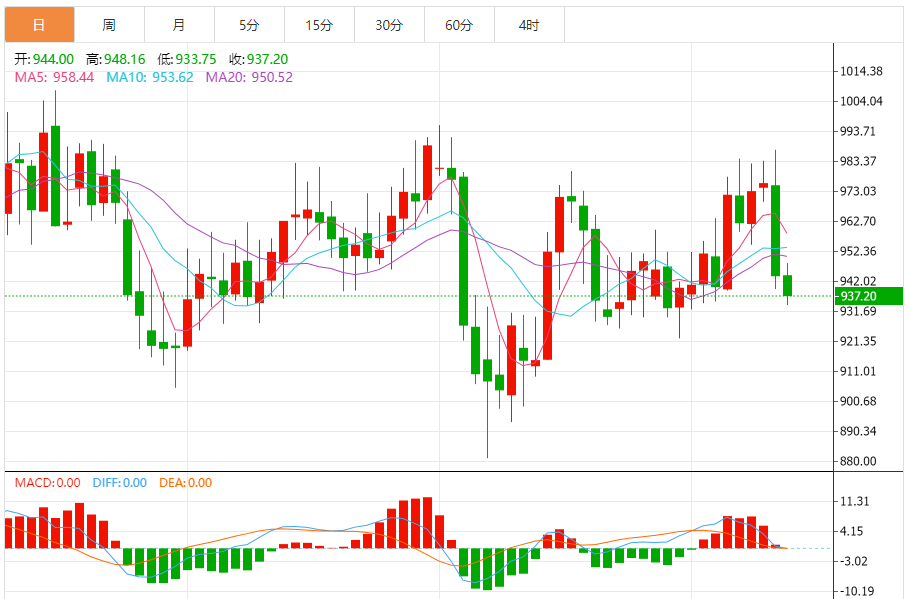Click the 890.34 price axis label
This screenshot has height=599, width=910.
tap(858, 431)
